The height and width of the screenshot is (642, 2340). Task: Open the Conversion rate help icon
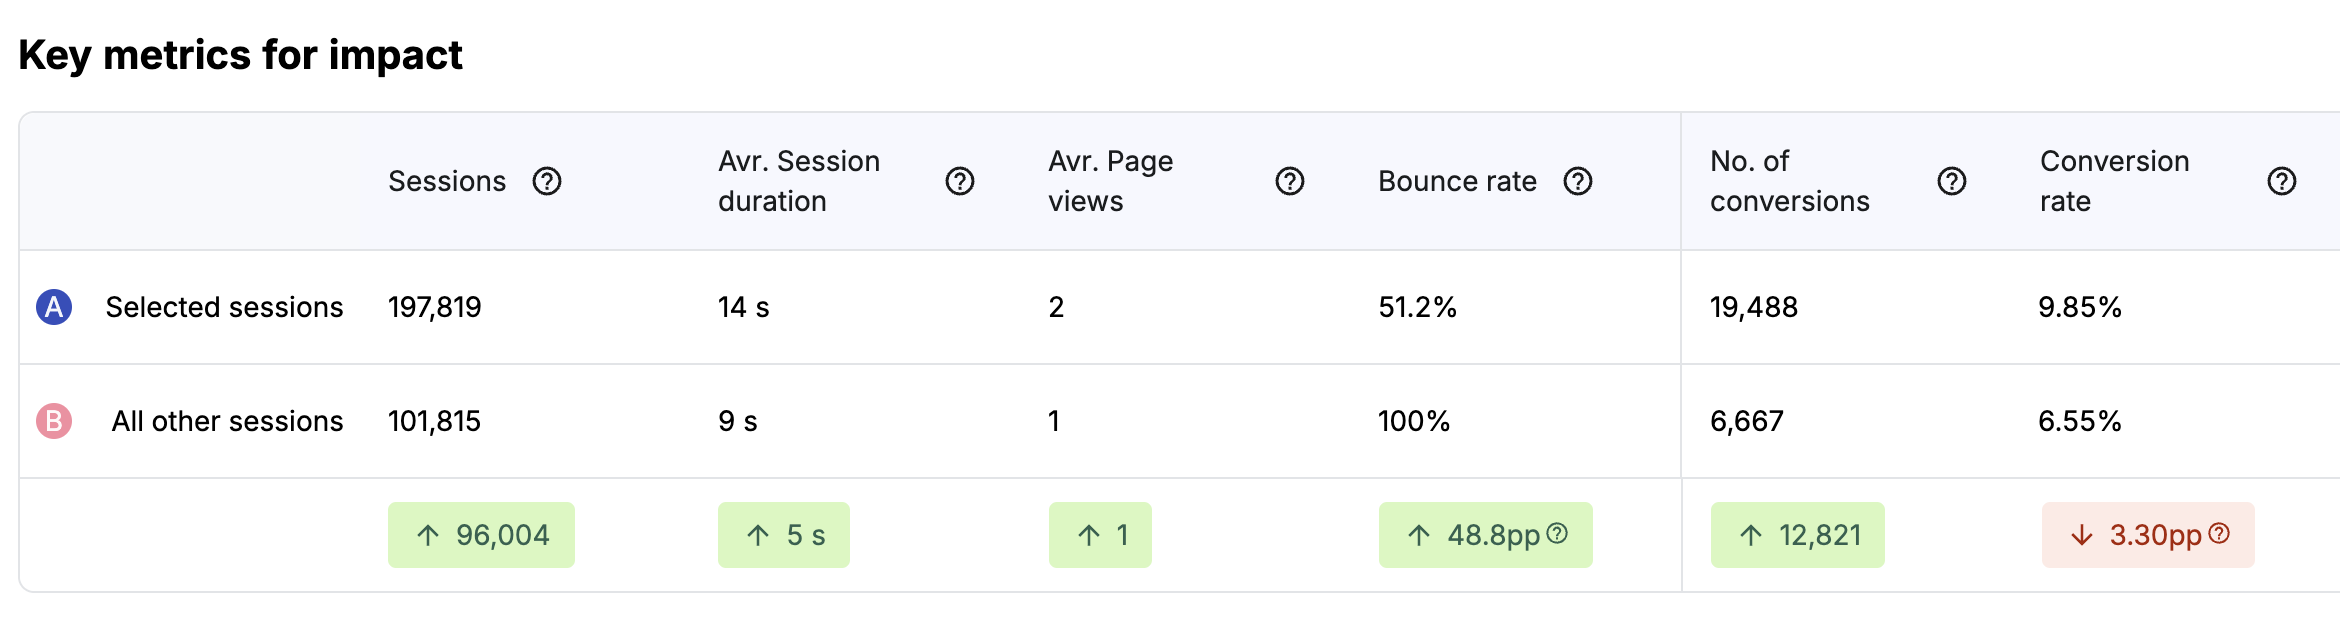(x=2282, y=181)
